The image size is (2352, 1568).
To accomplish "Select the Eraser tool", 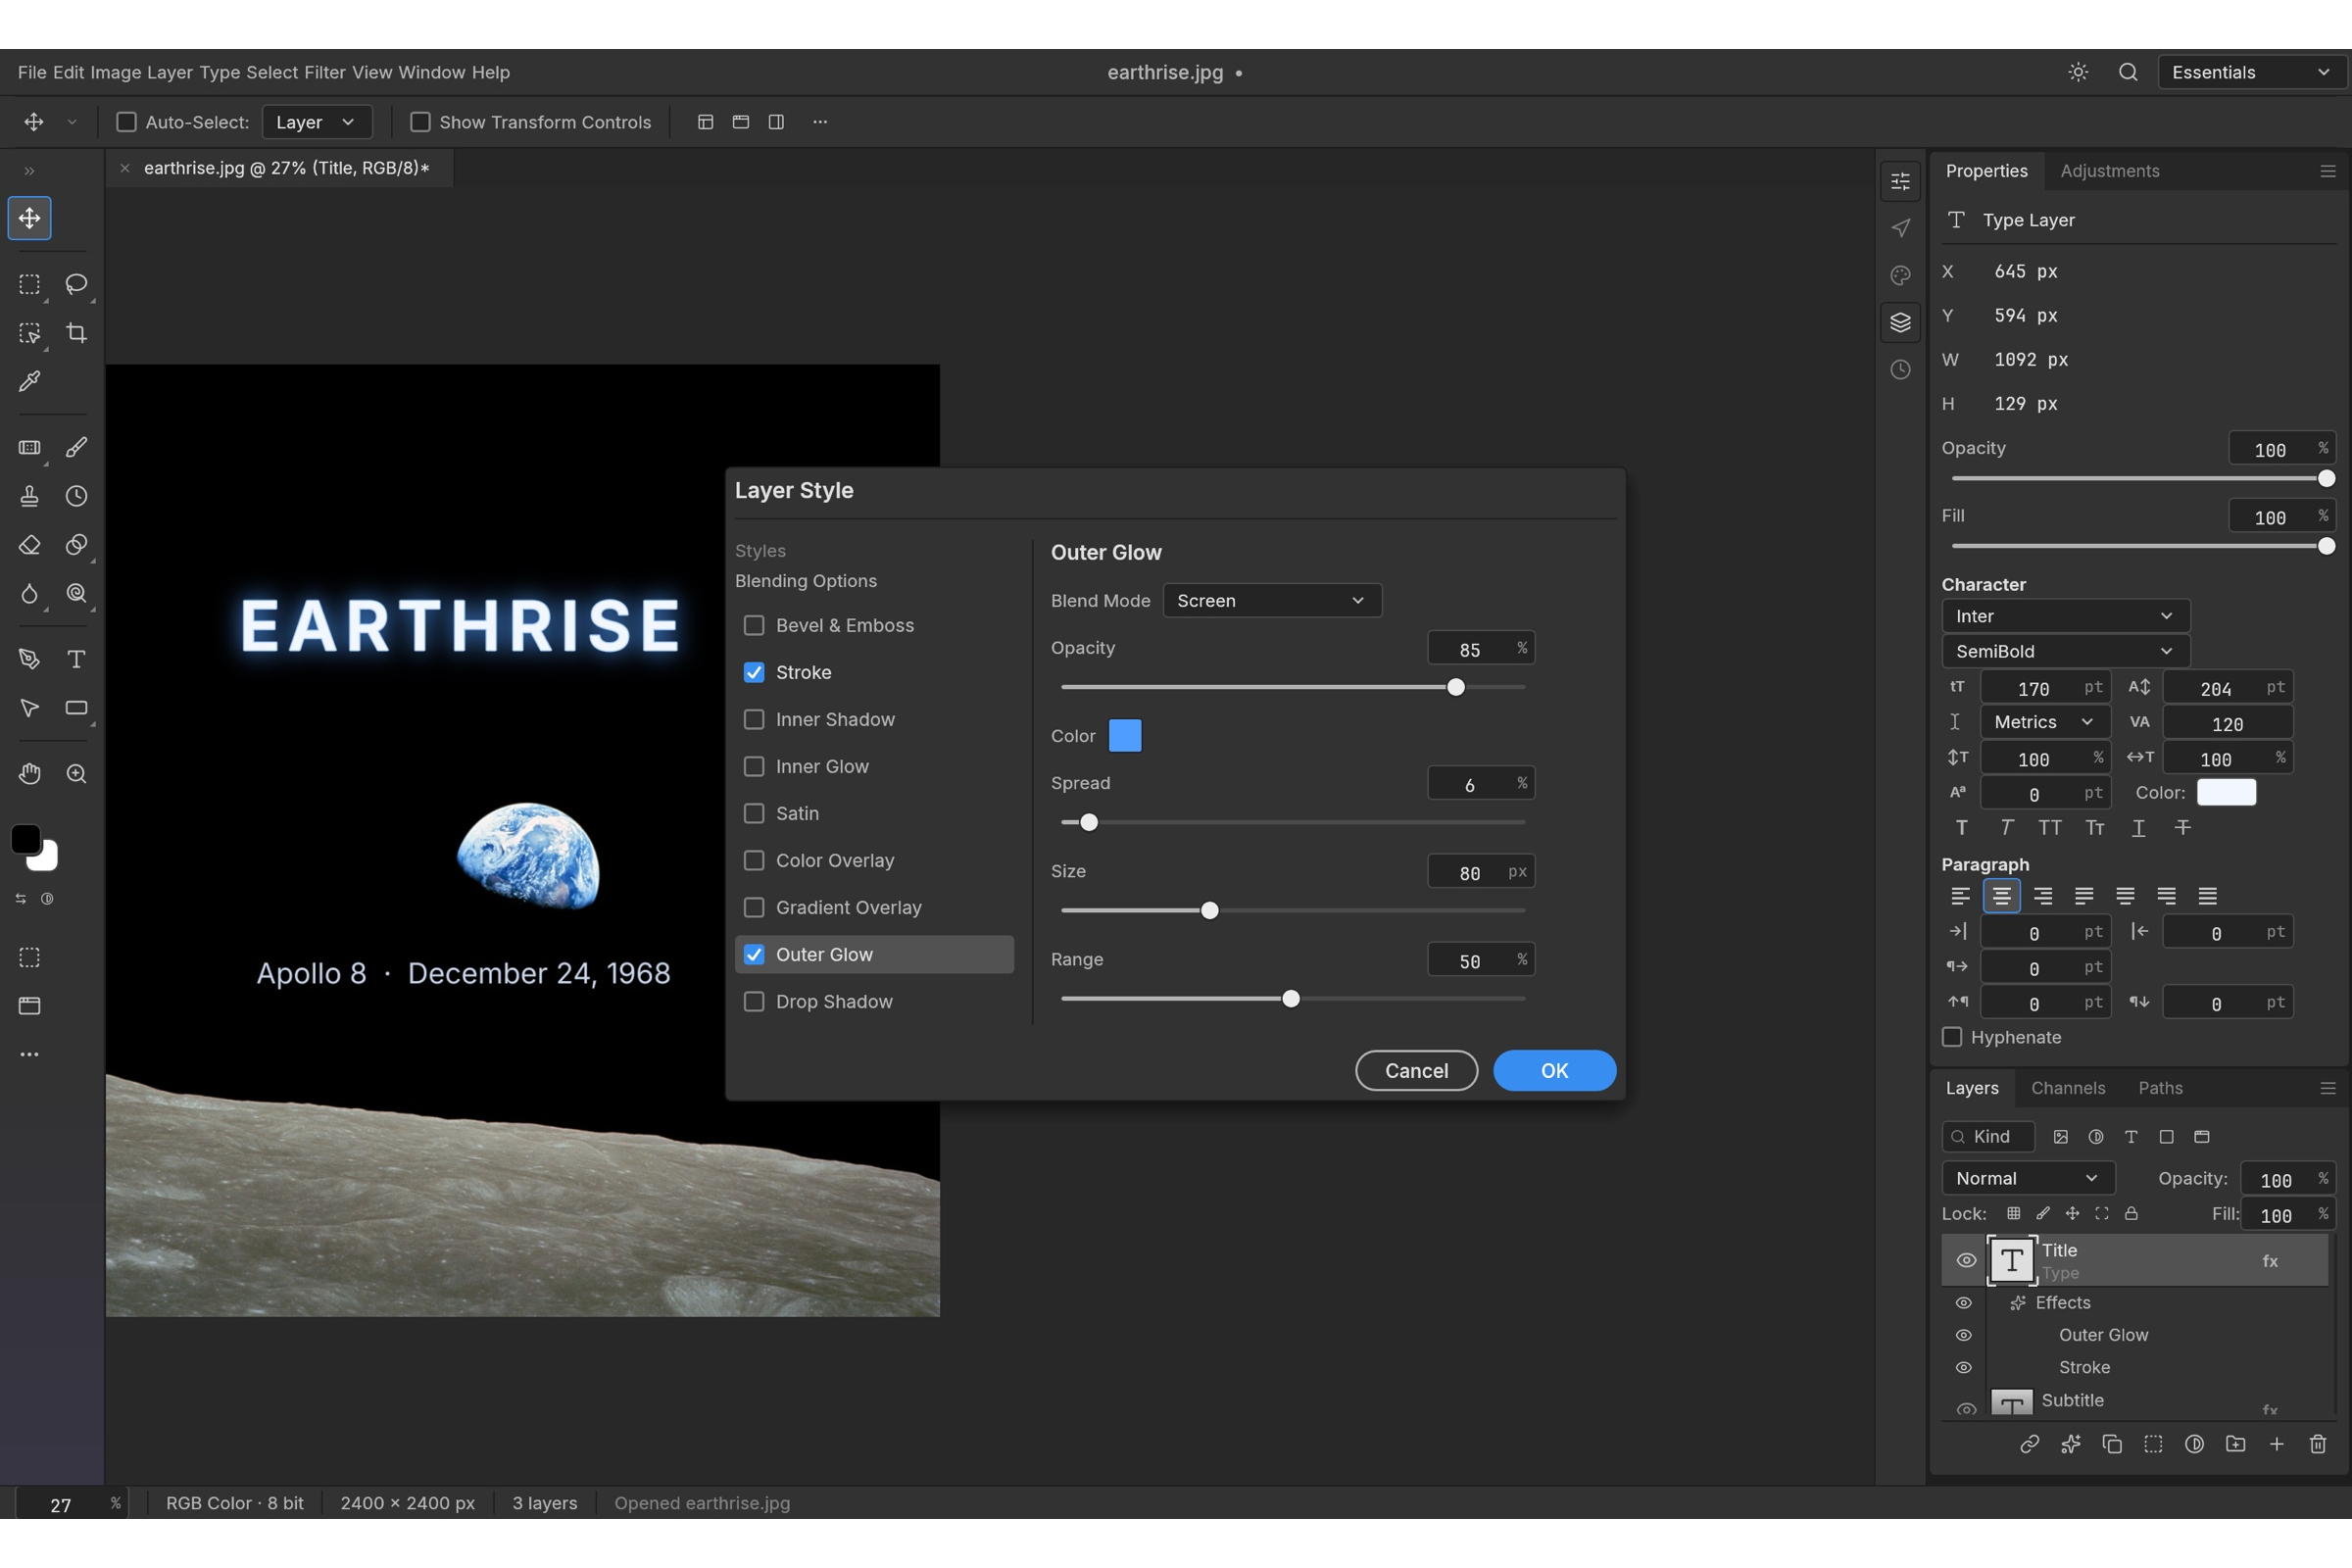I will pos(30,545).
